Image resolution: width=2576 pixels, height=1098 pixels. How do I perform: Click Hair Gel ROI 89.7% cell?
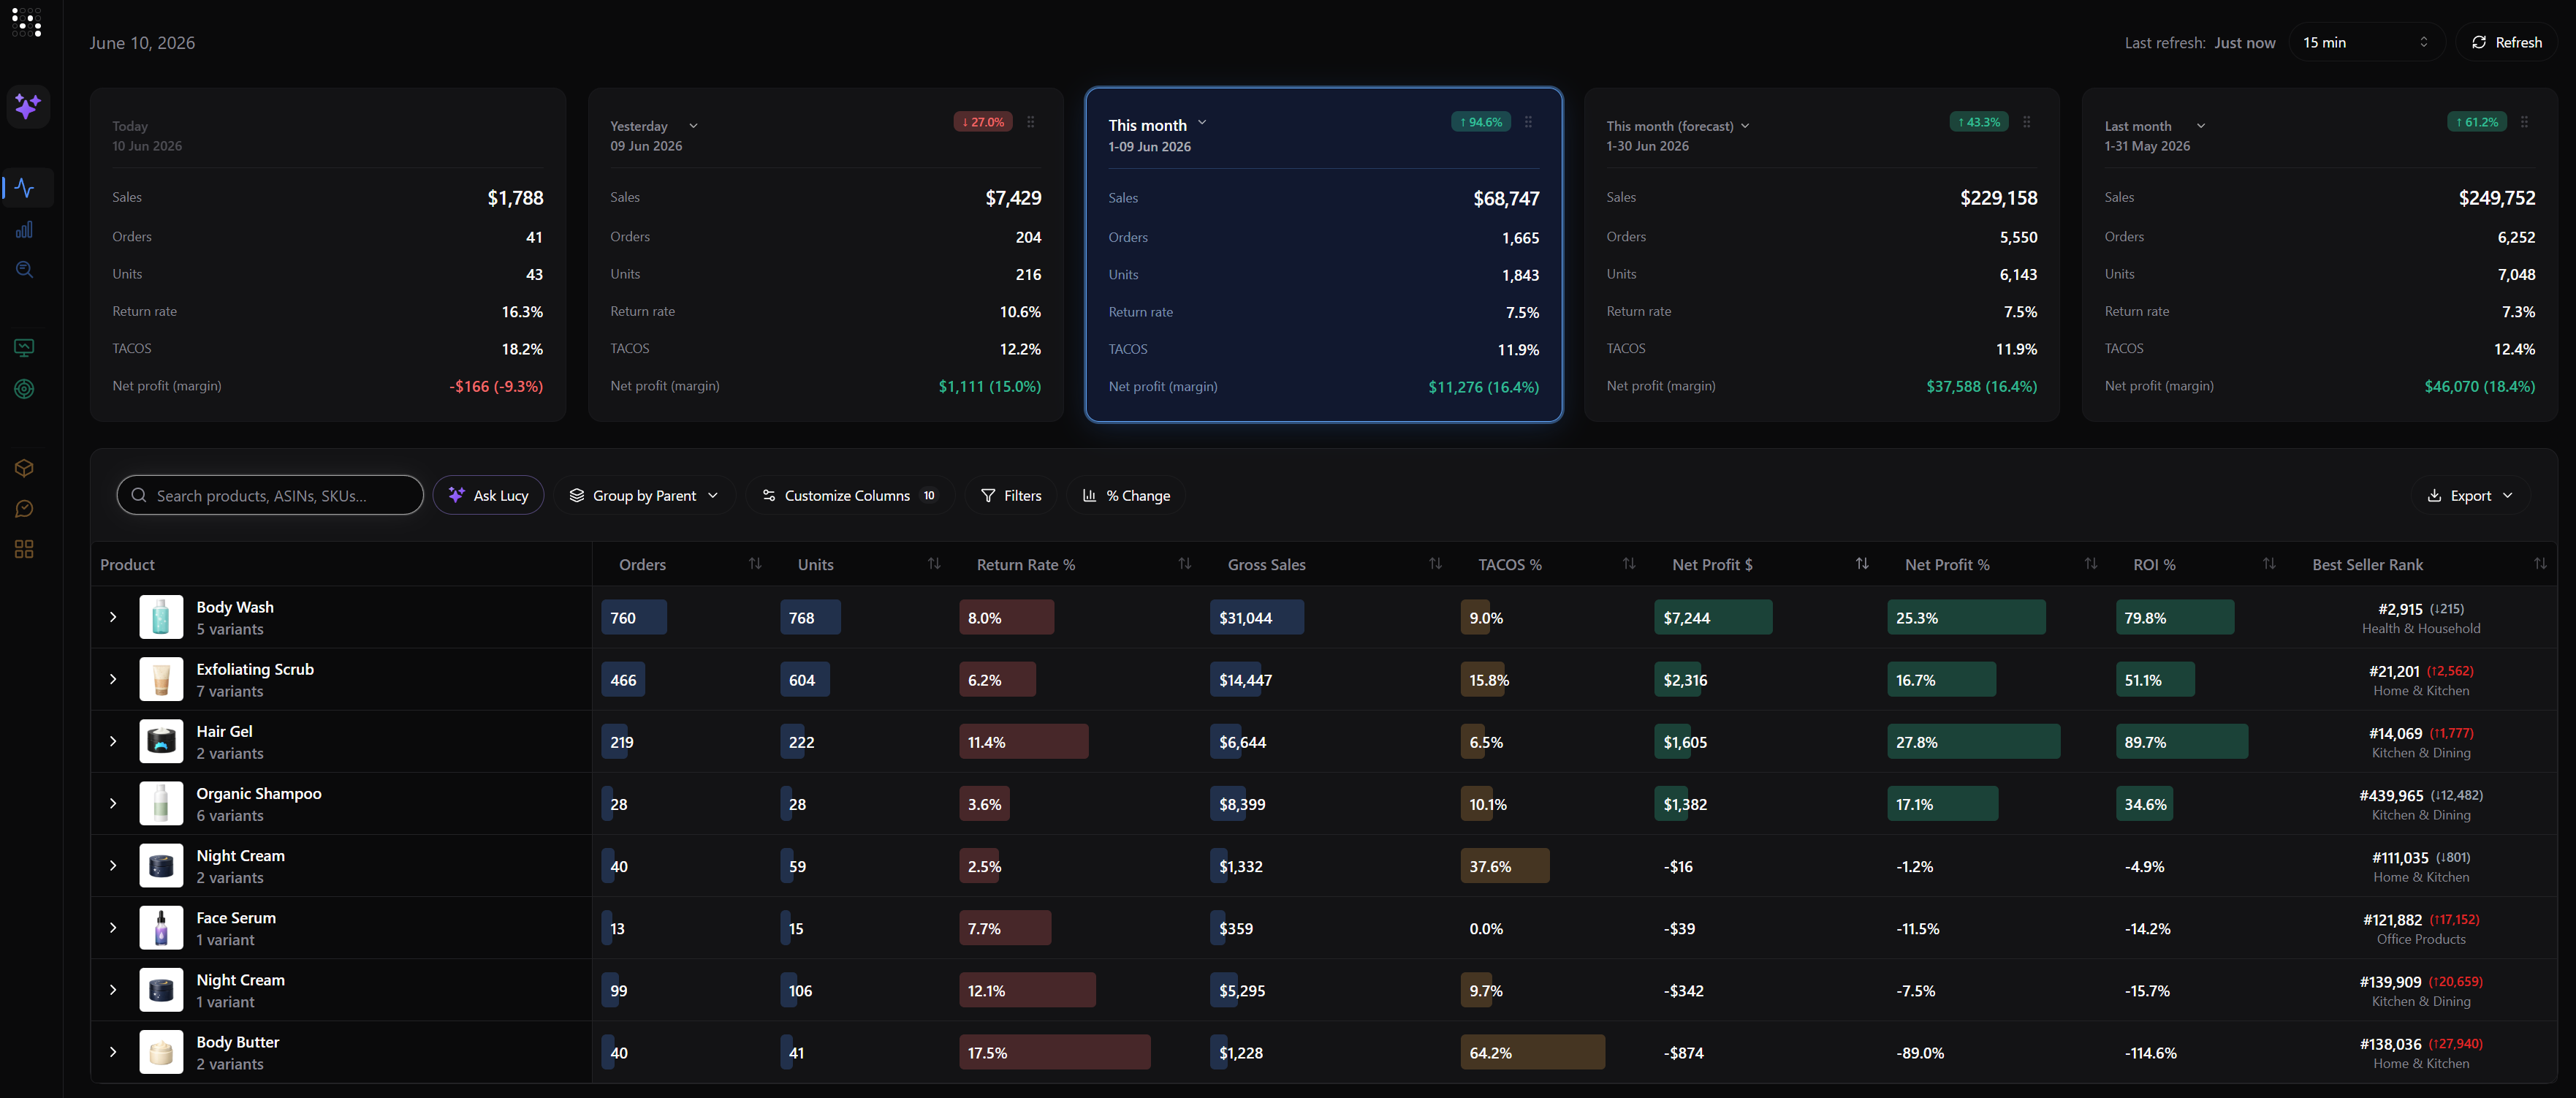[x=2182, y=741]
